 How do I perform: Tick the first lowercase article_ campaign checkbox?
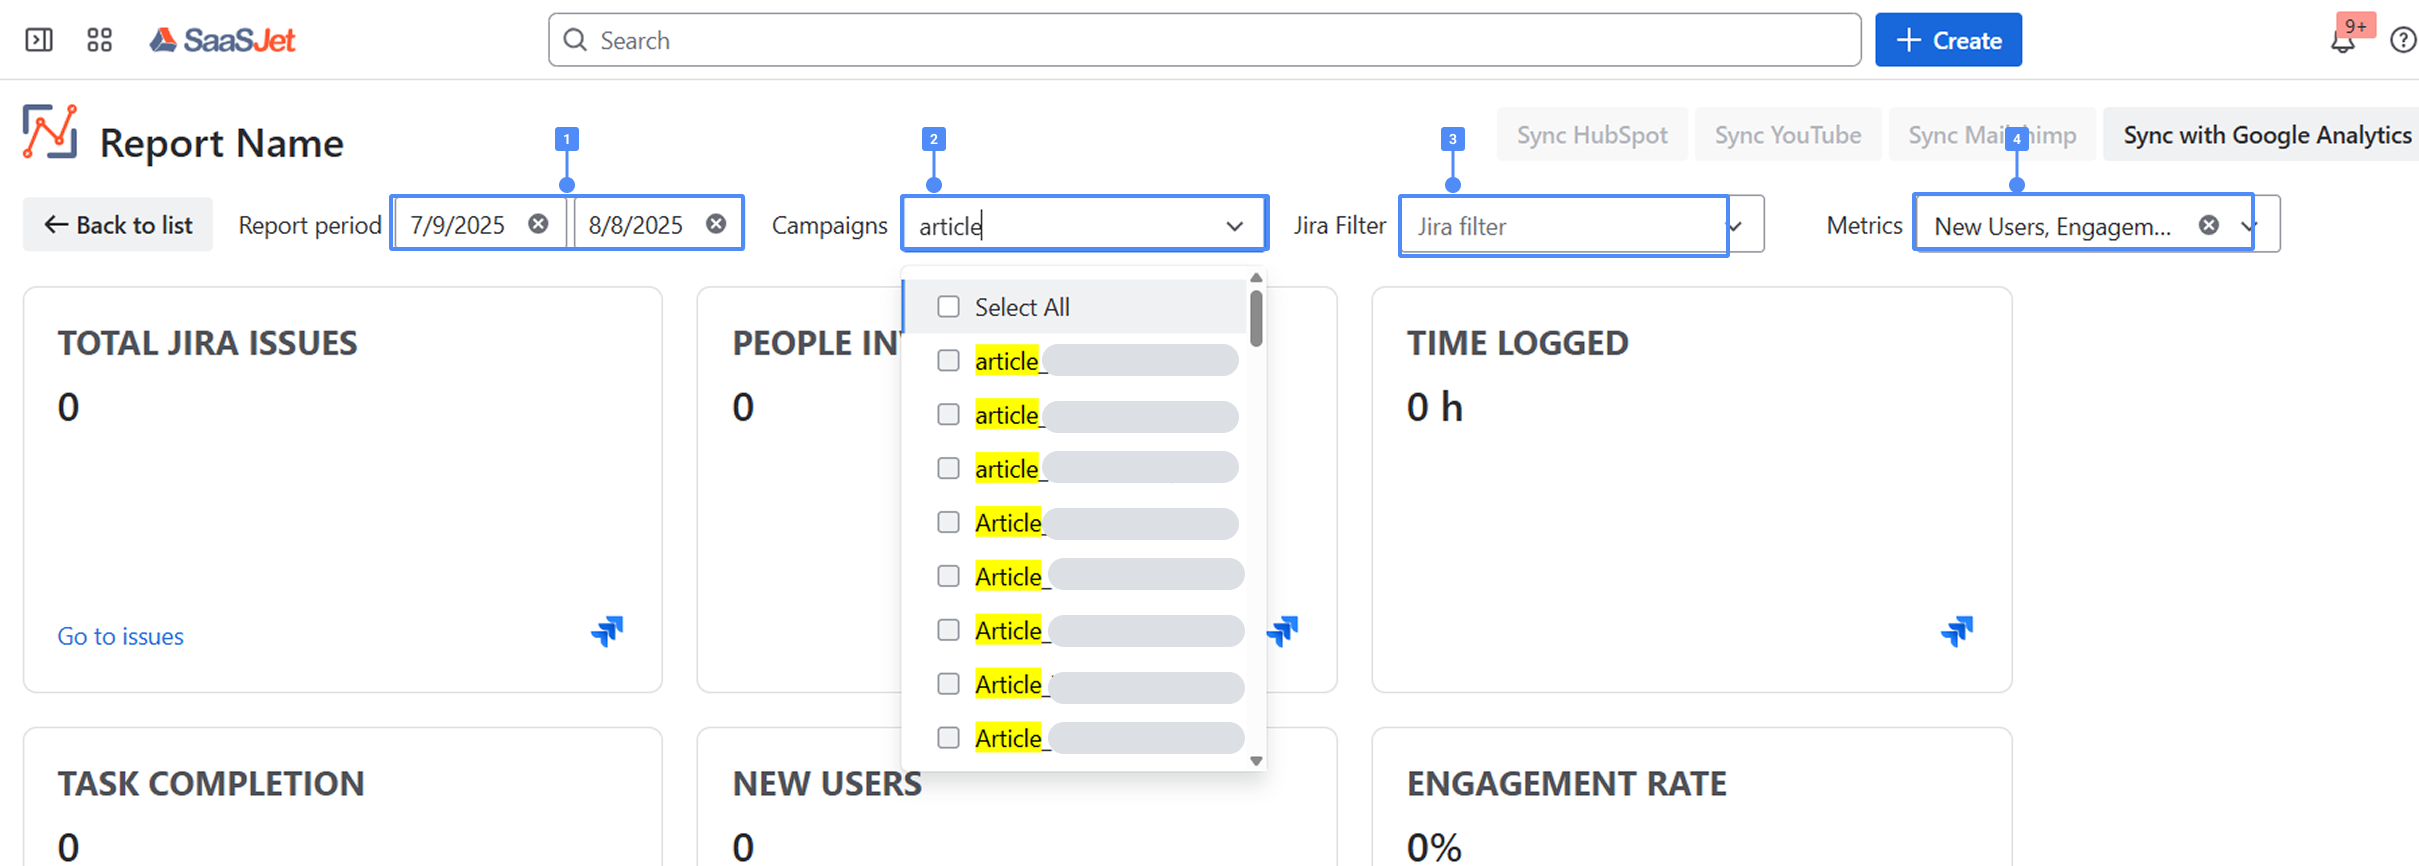(948, 361)
